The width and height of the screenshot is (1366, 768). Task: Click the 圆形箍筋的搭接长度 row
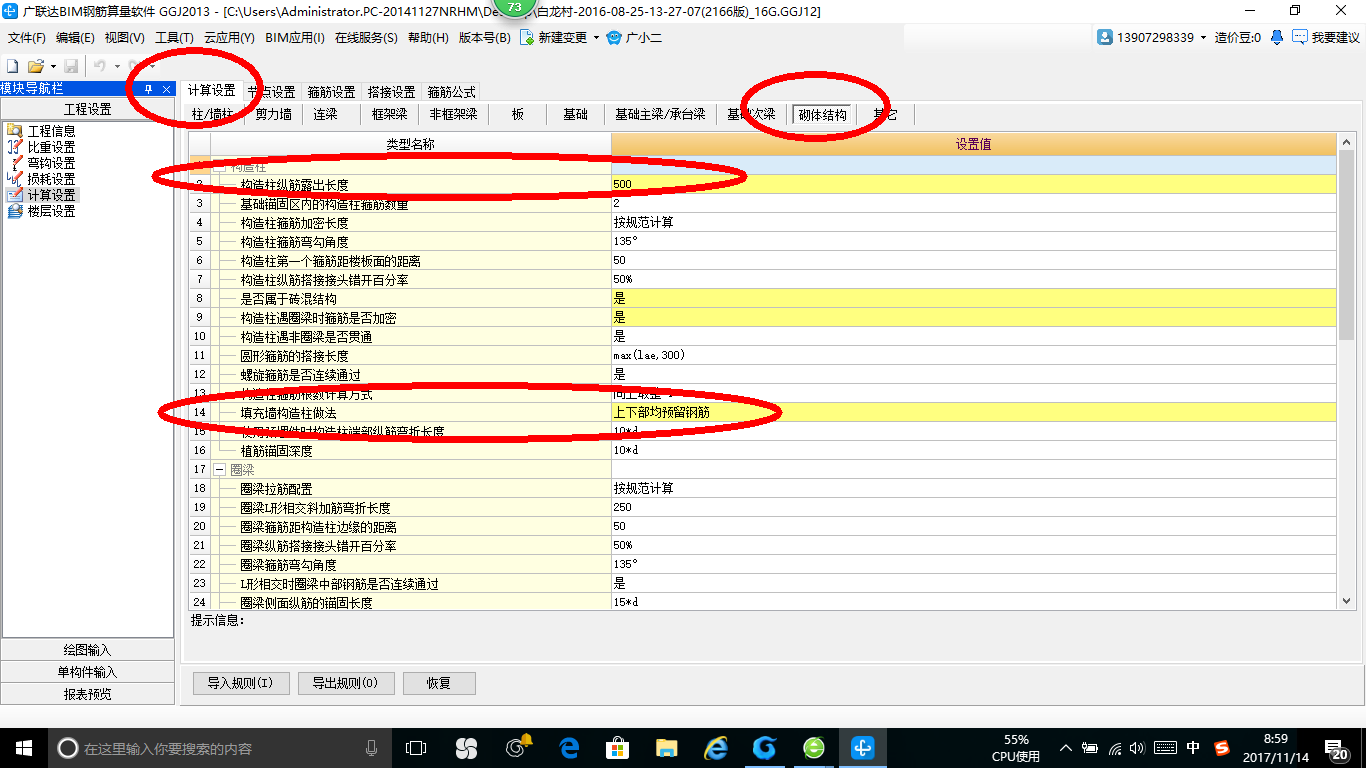point(763,355)
